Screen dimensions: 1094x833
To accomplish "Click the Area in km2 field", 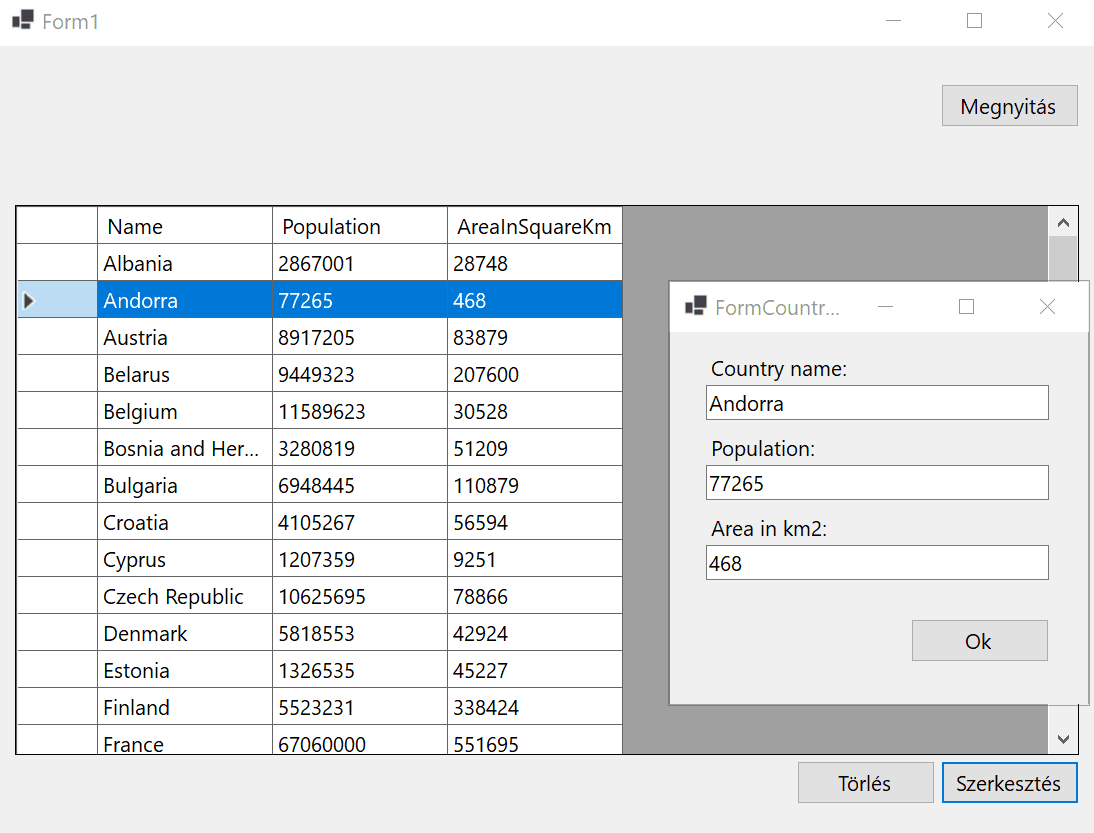I will pos(876,563).
